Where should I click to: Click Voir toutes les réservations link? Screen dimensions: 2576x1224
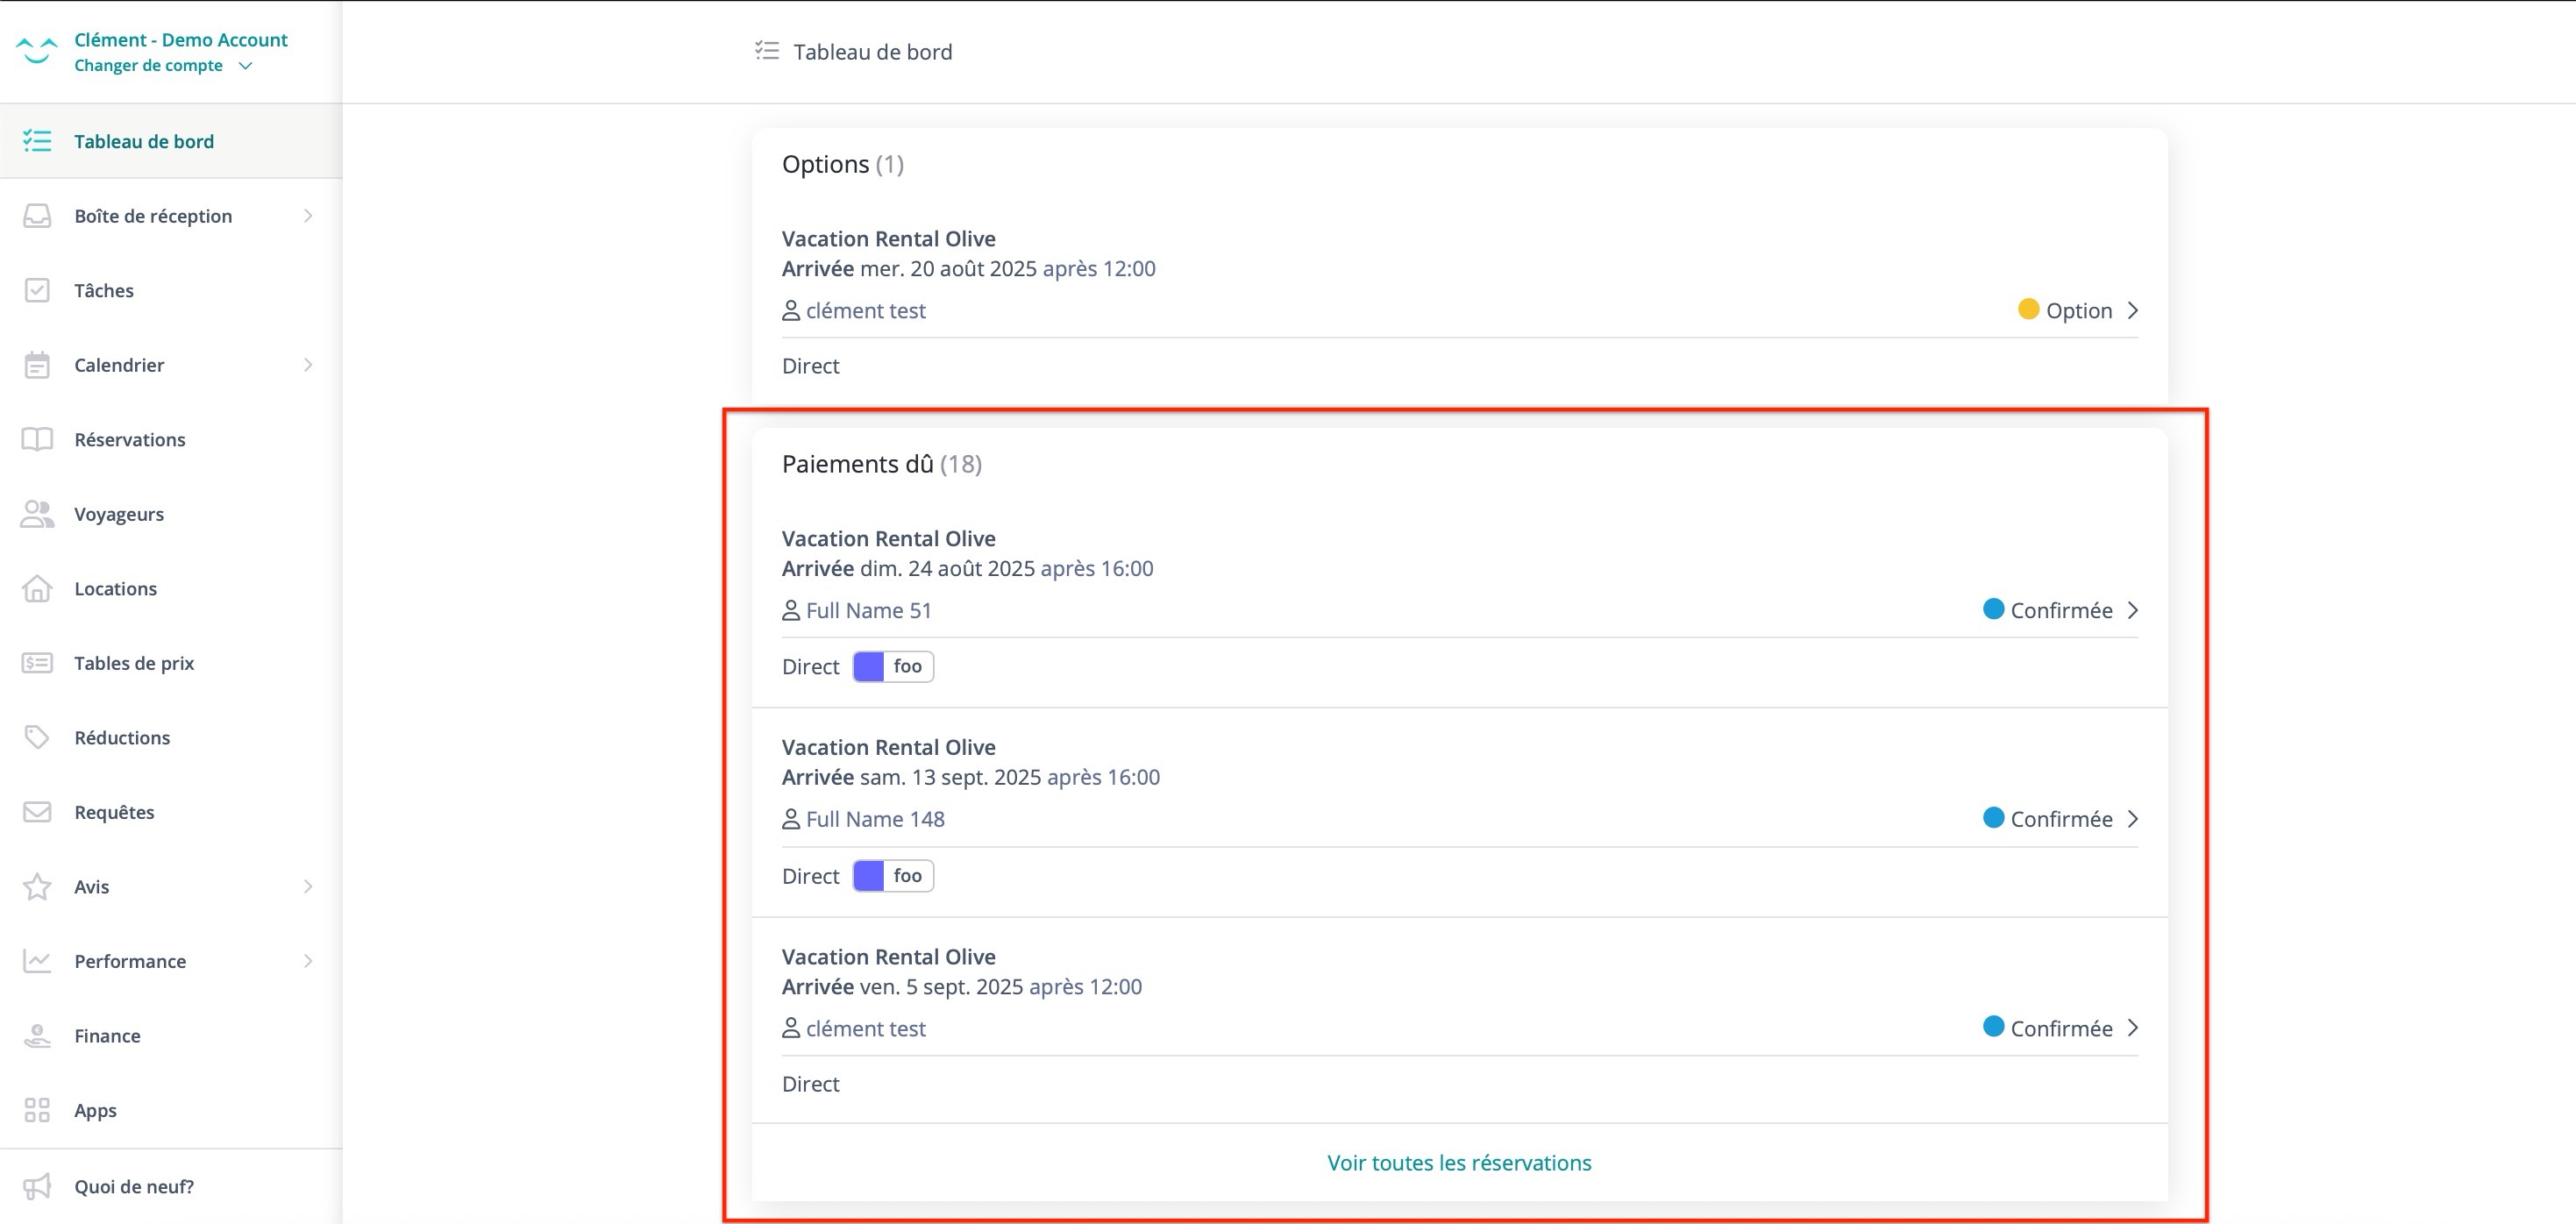pos(1458,1162)
